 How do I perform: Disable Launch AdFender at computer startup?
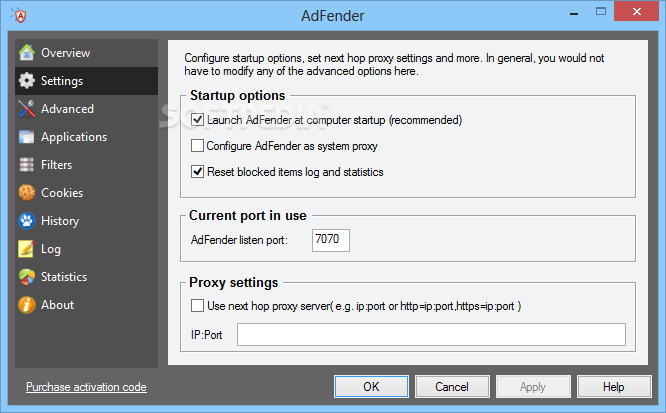(197, 120)
